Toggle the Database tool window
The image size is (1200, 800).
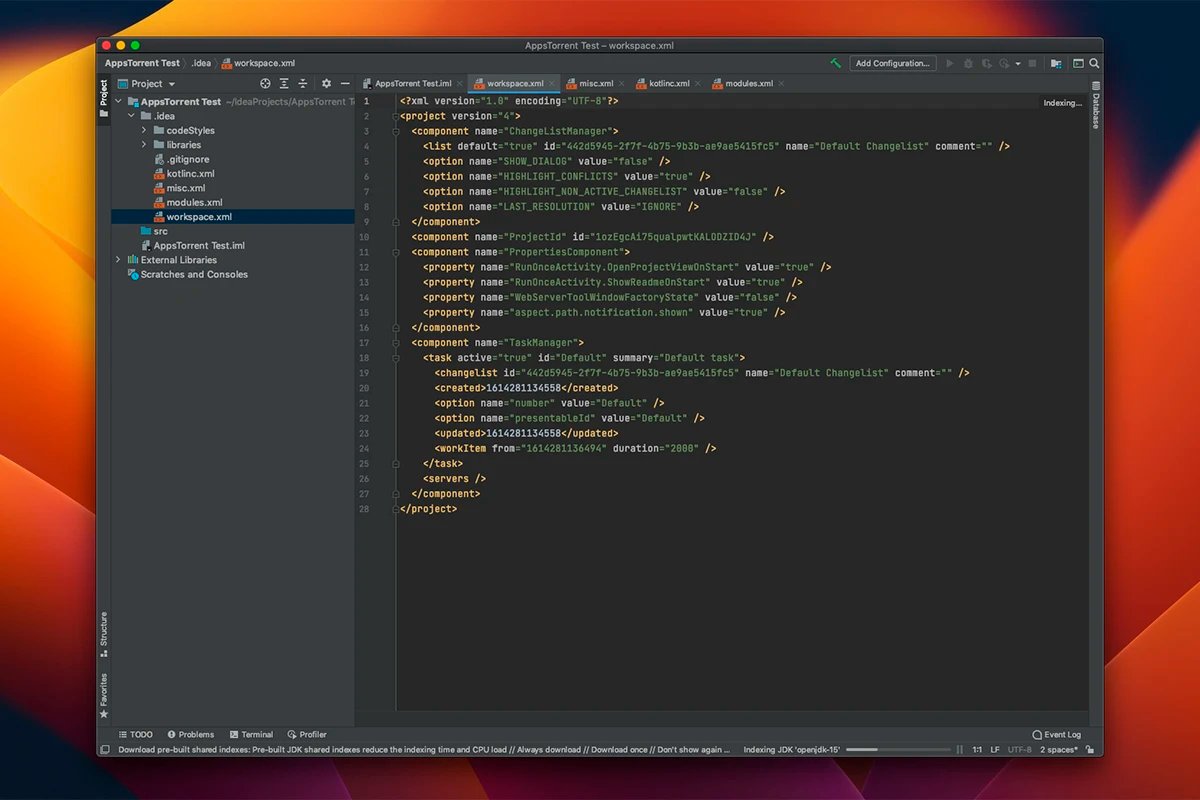[1095, 106]
